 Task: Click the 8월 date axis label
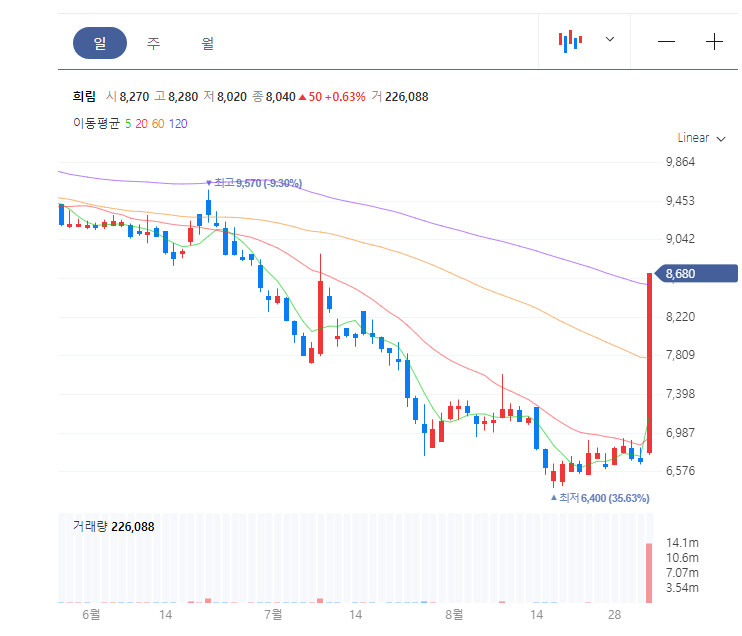454,615
